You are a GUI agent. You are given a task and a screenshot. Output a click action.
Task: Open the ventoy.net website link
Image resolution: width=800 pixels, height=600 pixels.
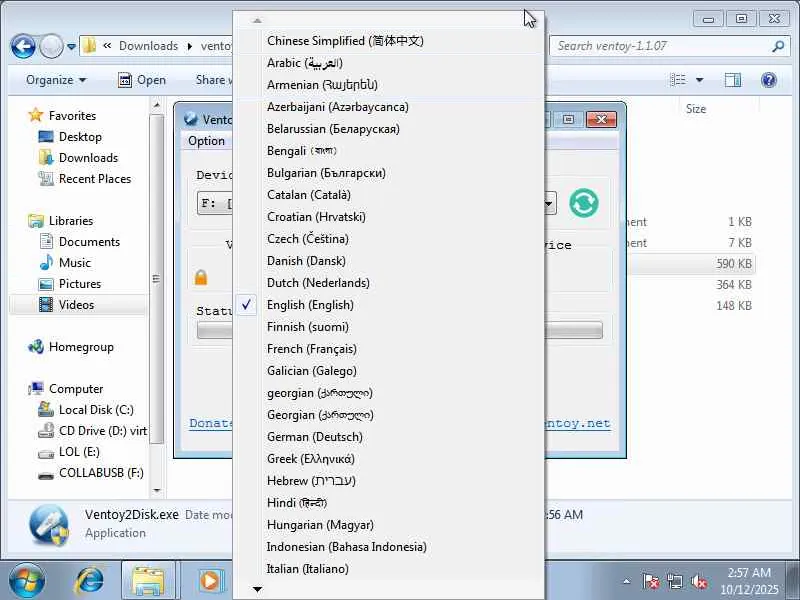click(577, 423)
